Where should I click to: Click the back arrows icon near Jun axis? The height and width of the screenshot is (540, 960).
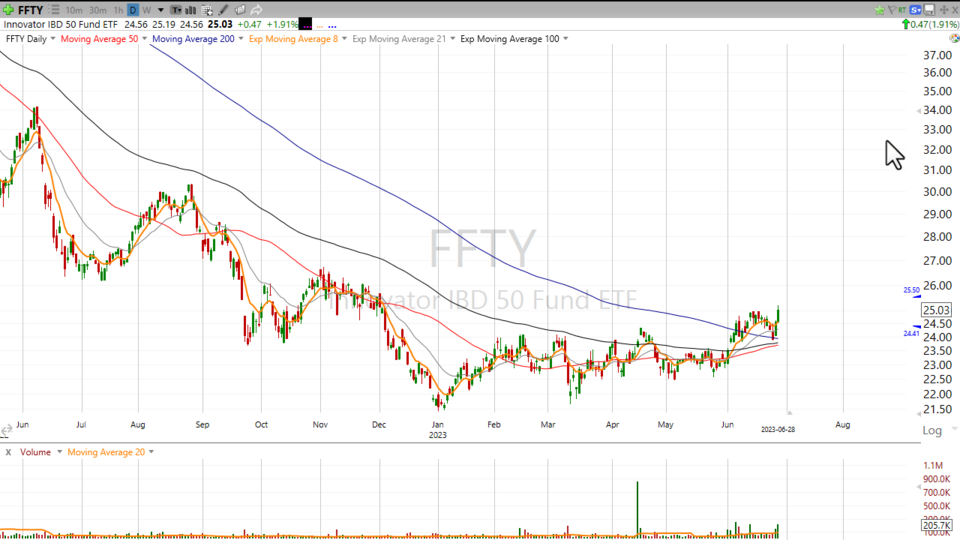click(6, 431)
